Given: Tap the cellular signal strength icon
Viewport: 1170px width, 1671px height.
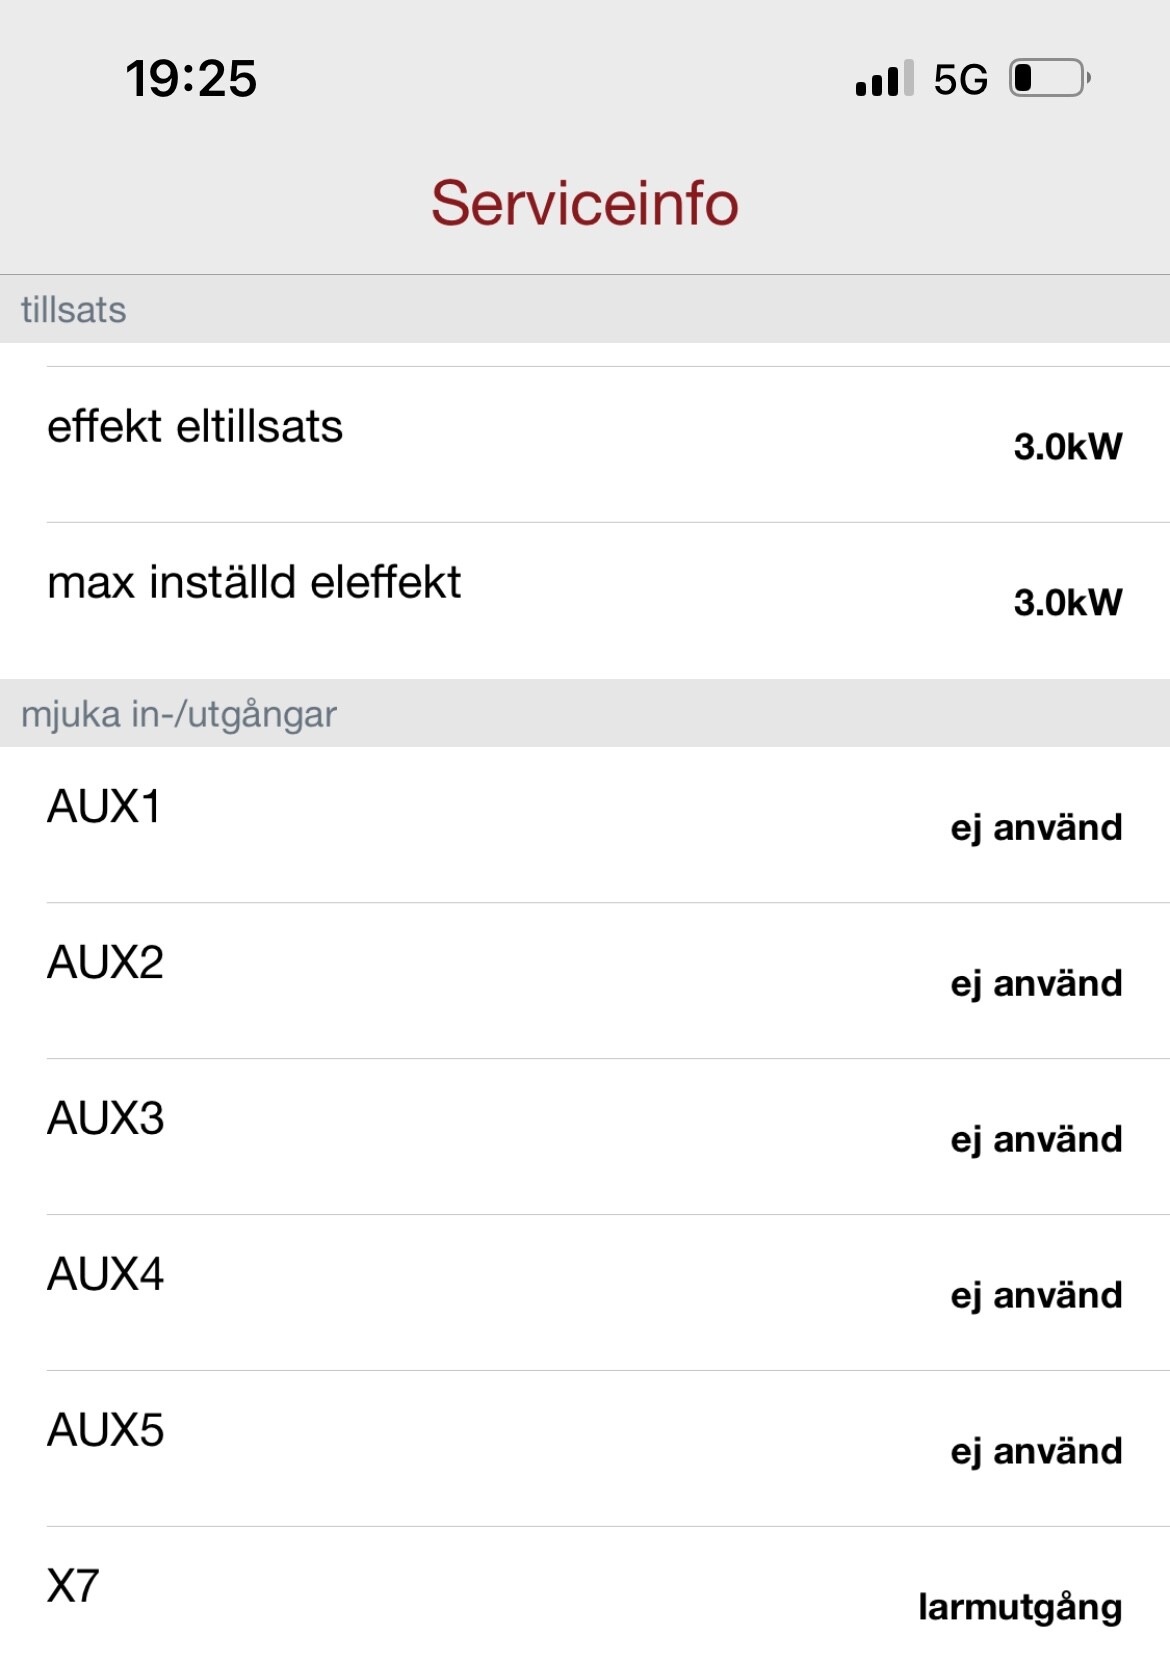Looking at the screenshot, I should (x=884, y=79).
